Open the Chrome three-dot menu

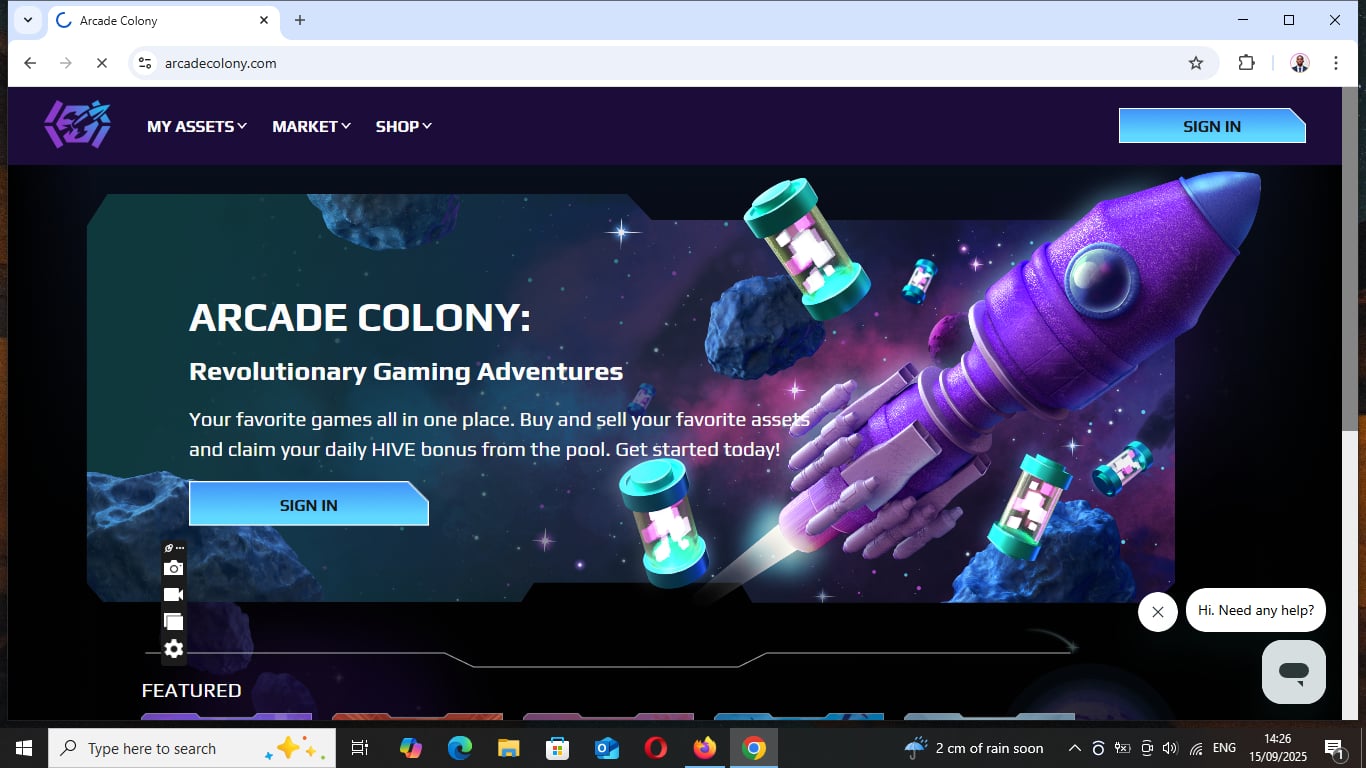pos(1336,63)
